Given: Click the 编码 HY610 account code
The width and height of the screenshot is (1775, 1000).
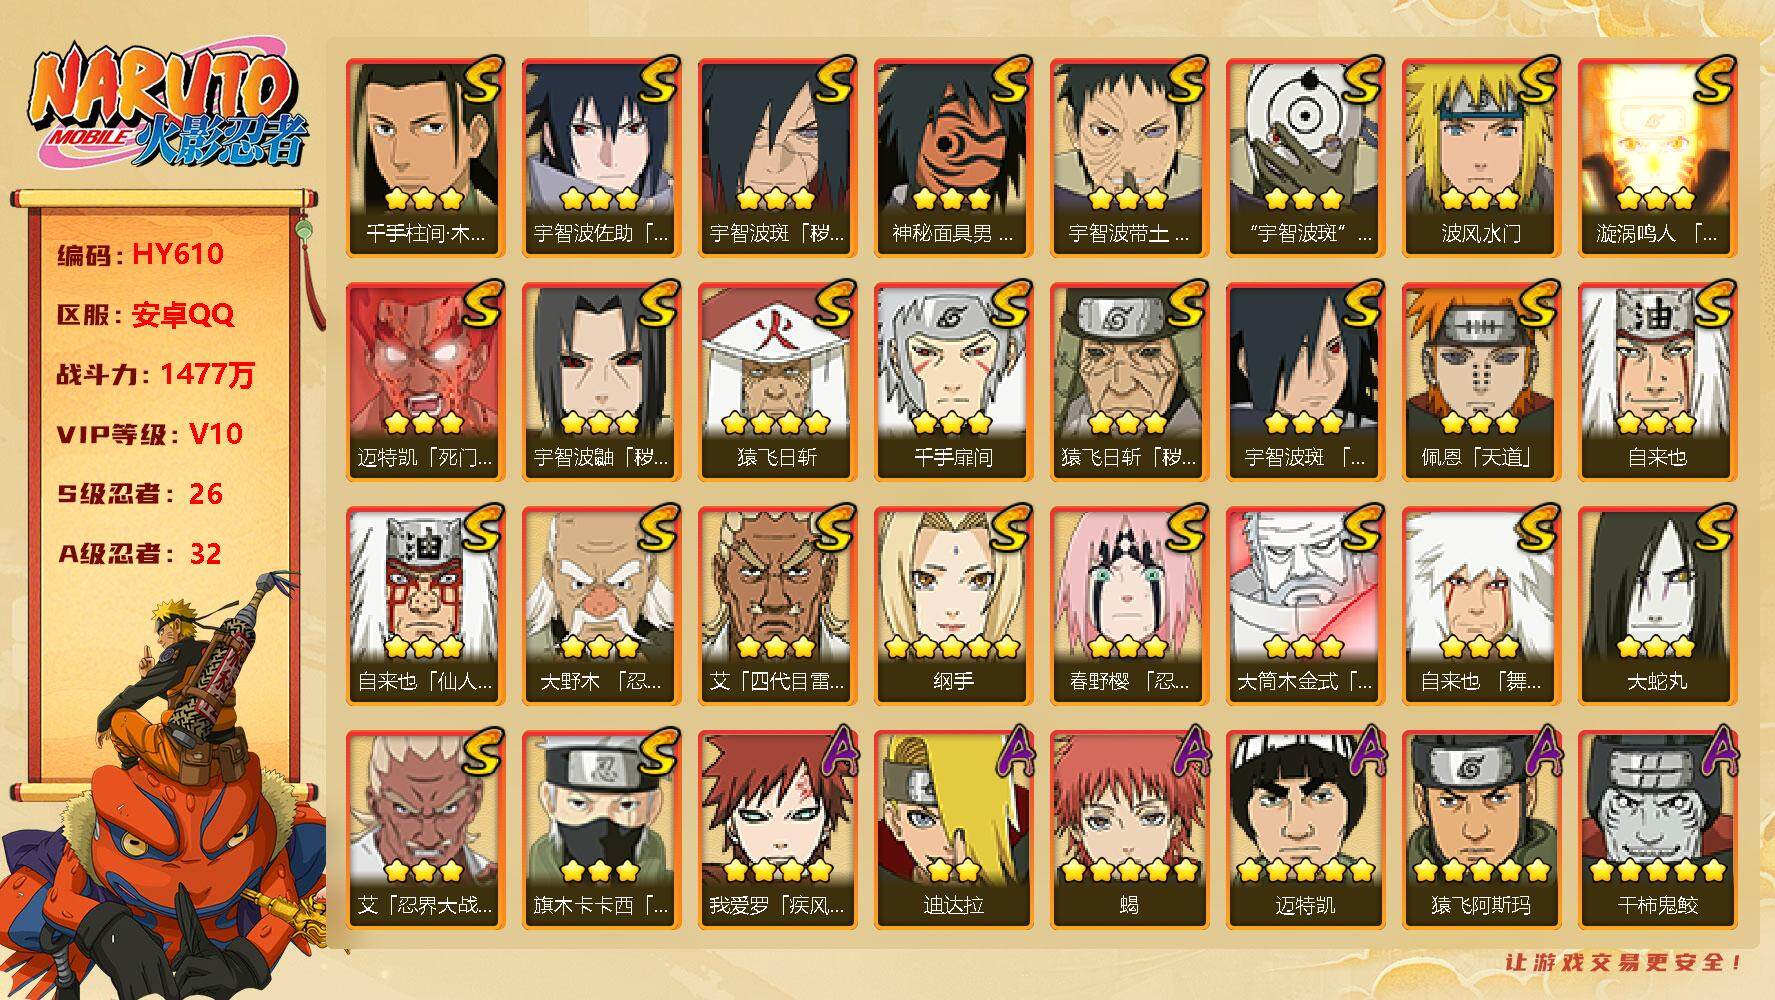Looking at the screenshot, I should click(x=140, y=254).
